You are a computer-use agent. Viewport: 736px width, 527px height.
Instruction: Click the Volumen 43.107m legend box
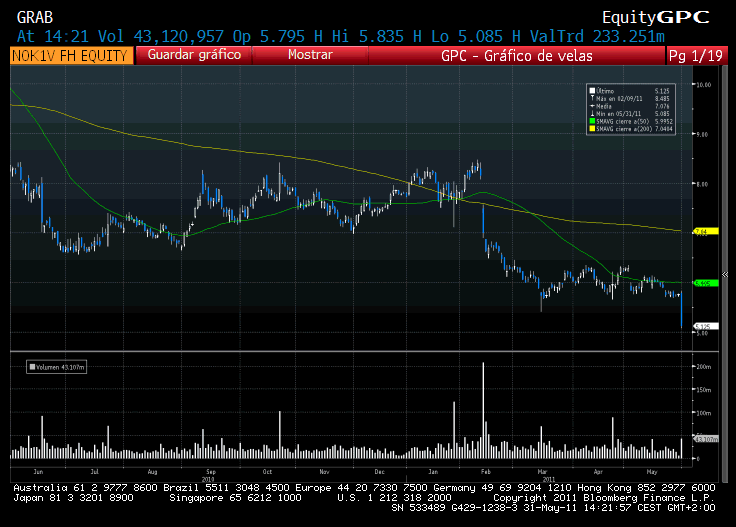56,367
